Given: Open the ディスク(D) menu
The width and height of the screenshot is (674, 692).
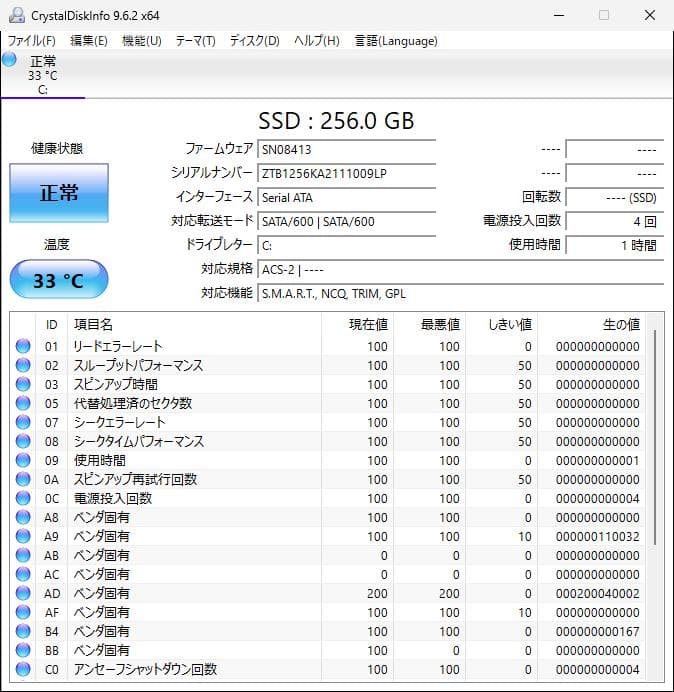Looking at the screenshot, I should (255, 41).
